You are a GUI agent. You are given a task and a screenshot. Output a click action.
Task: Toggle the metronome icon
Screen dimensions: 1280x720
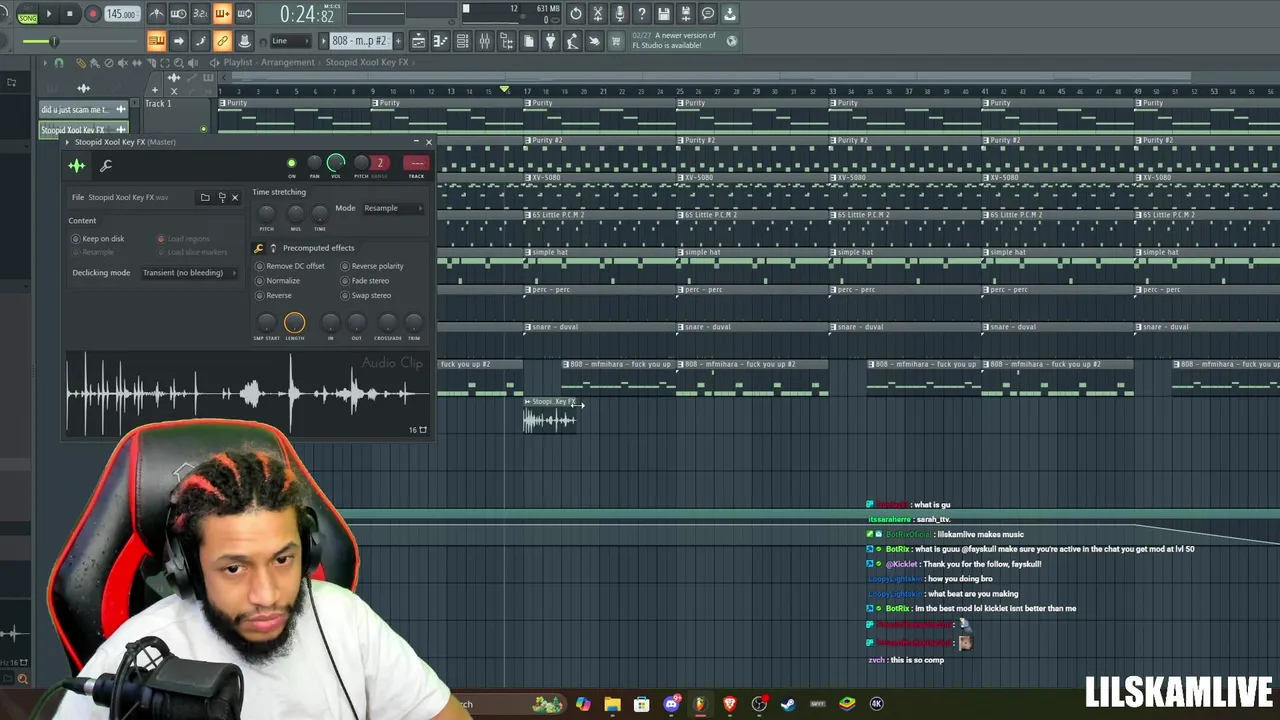click(x=156, y=14)
